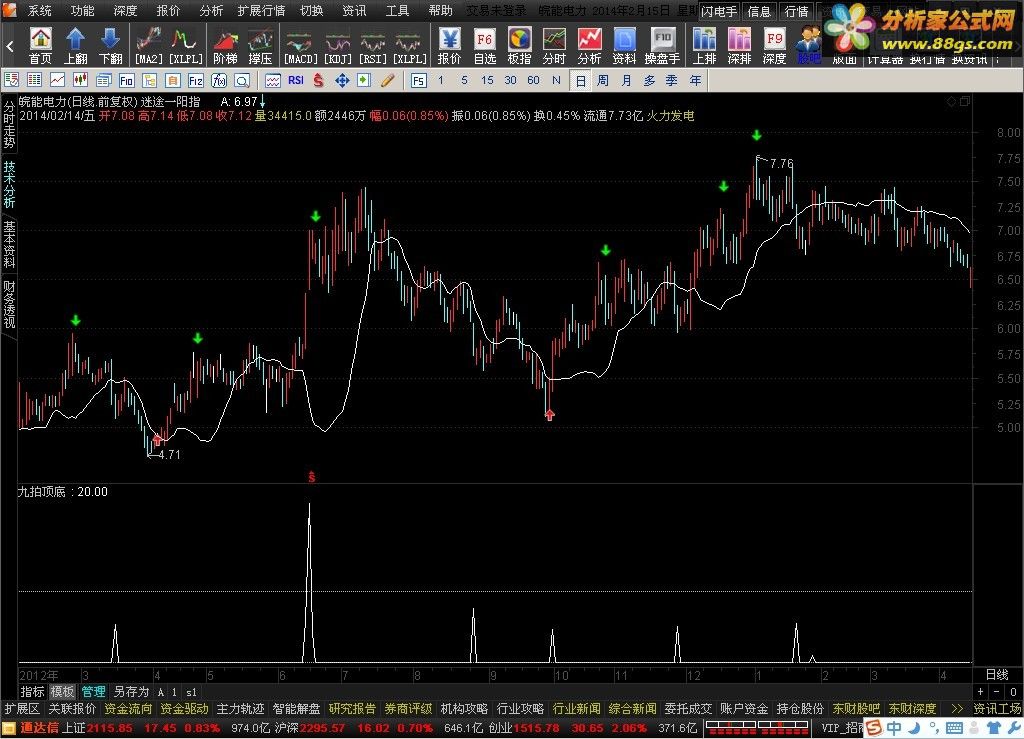Click the red S dollar icon
1024x739 pixels.
pos(318,80)
